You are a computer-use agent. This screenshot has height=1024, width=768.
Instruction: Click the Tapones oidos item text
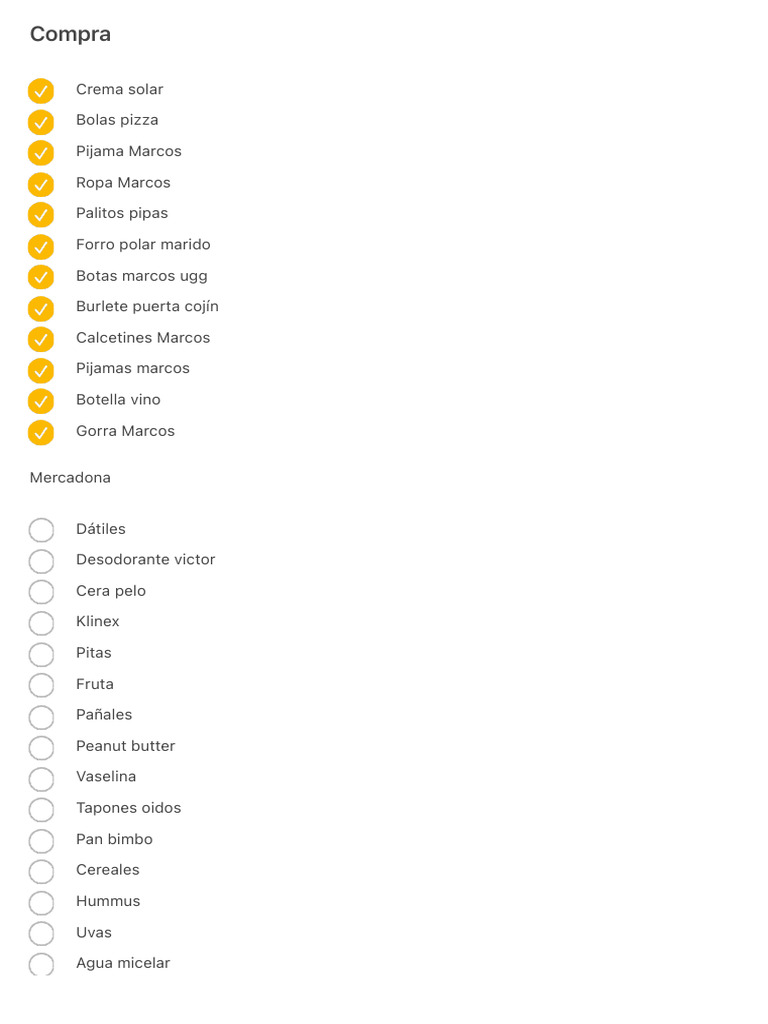[x=128, y=808]
